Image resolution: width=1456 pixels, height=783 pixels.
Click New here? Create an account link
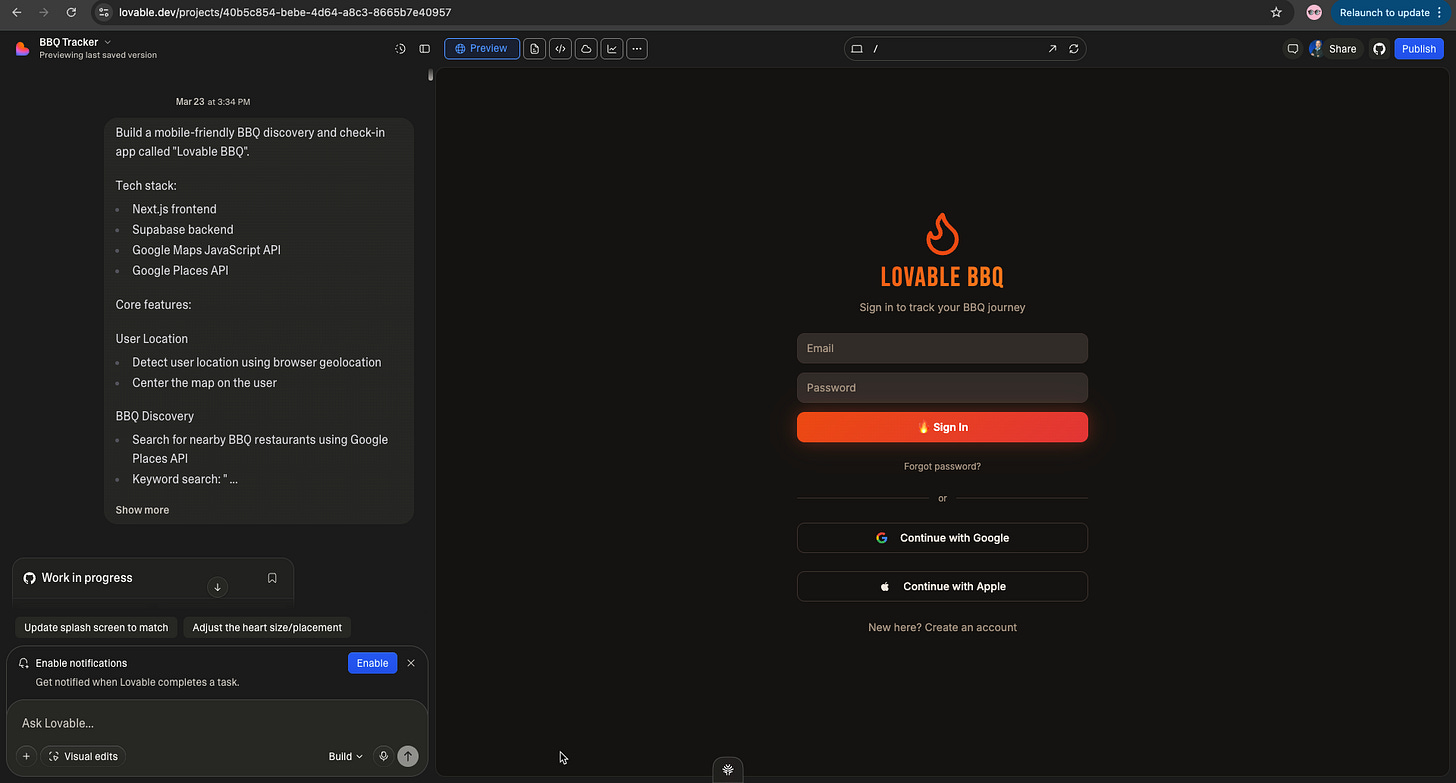click(x=942, y=628)
